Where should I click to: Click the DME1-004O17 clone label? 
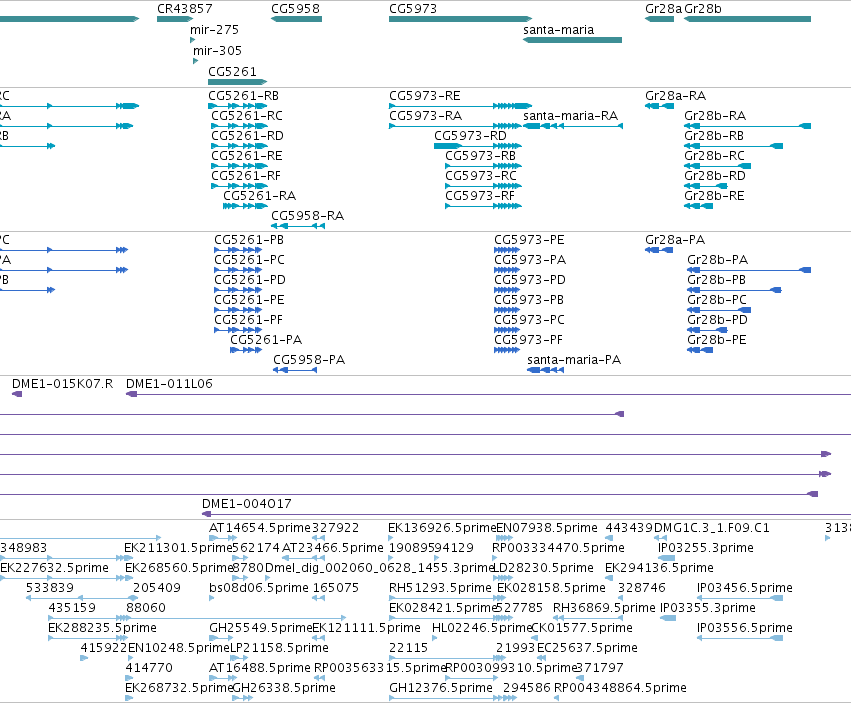coord(247,504)
